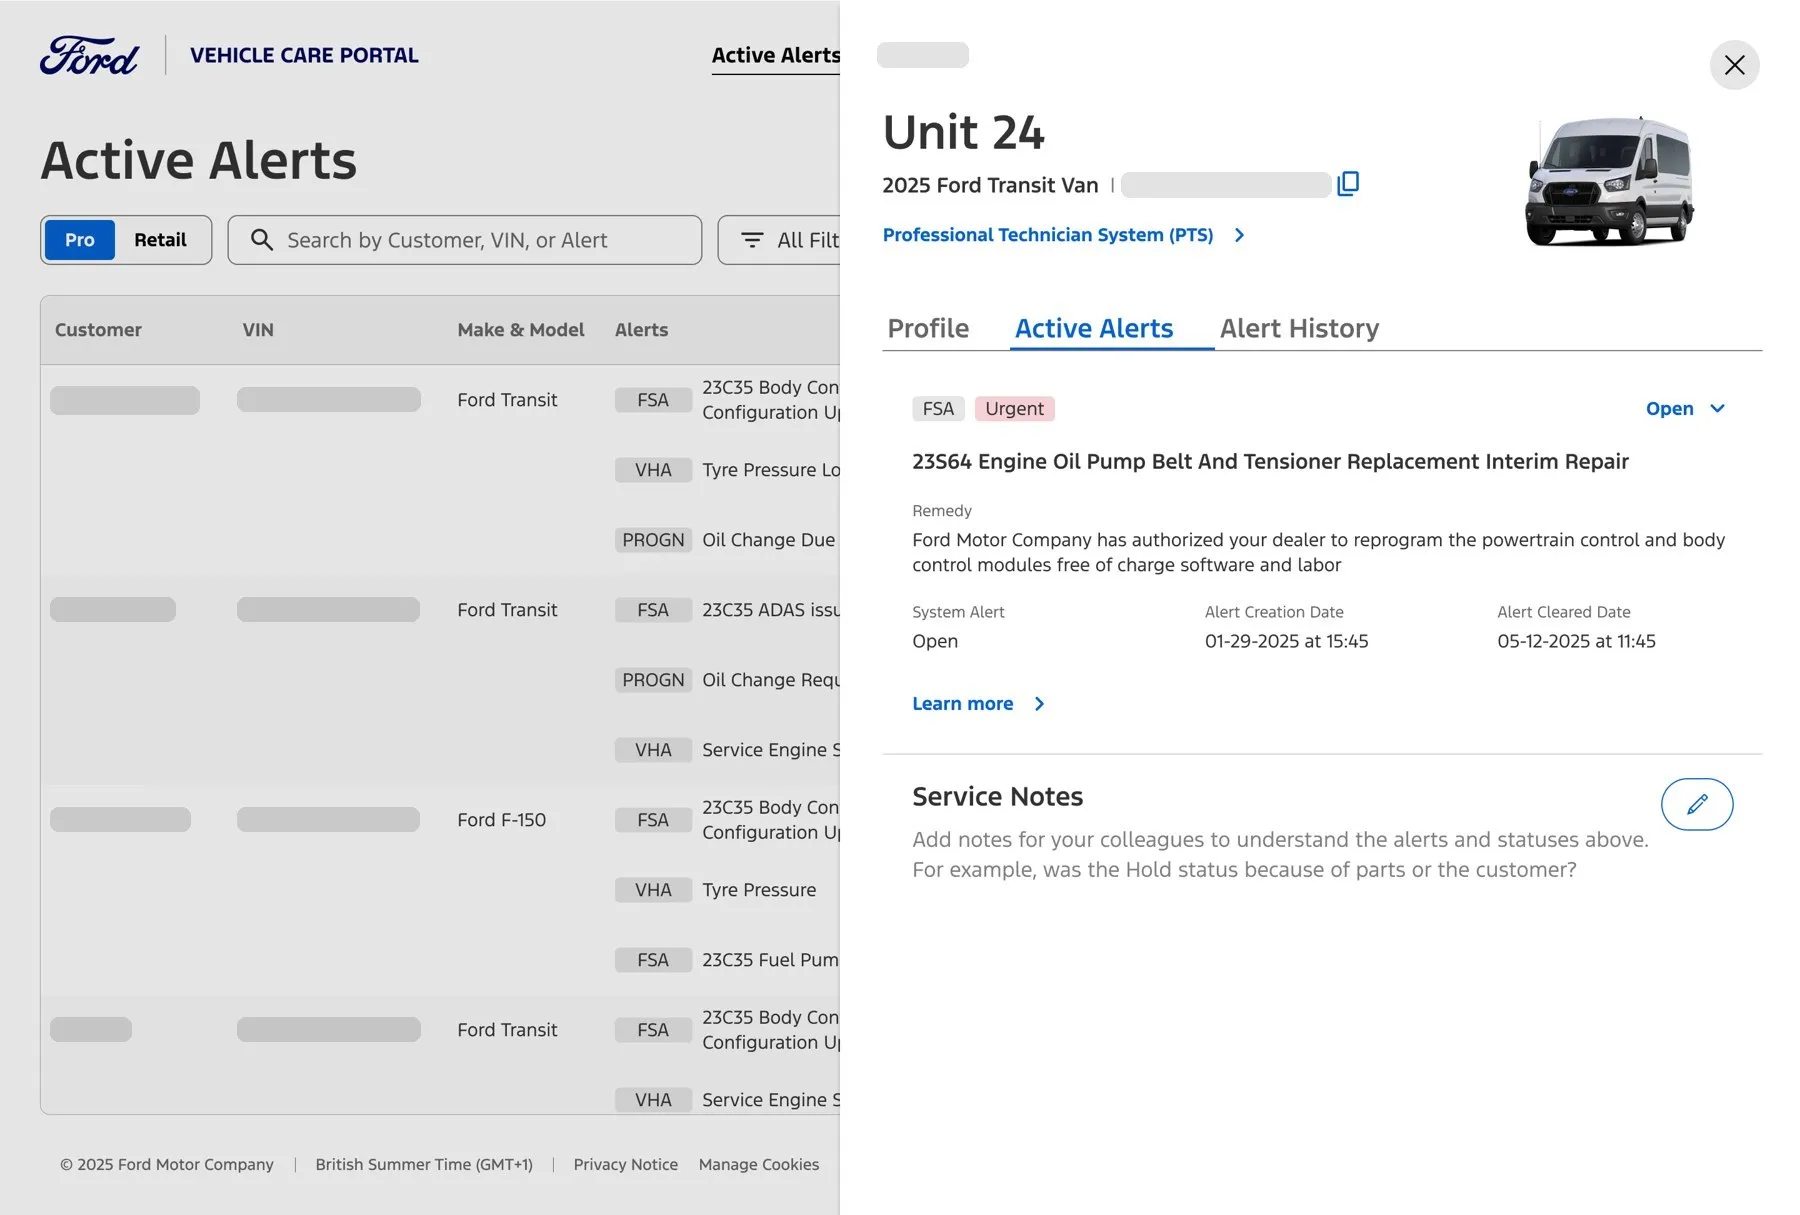Click the Alert Creation Date value 01-29-2025
Viewport: 1800px width, 1215px height.
click(1286, 641)
